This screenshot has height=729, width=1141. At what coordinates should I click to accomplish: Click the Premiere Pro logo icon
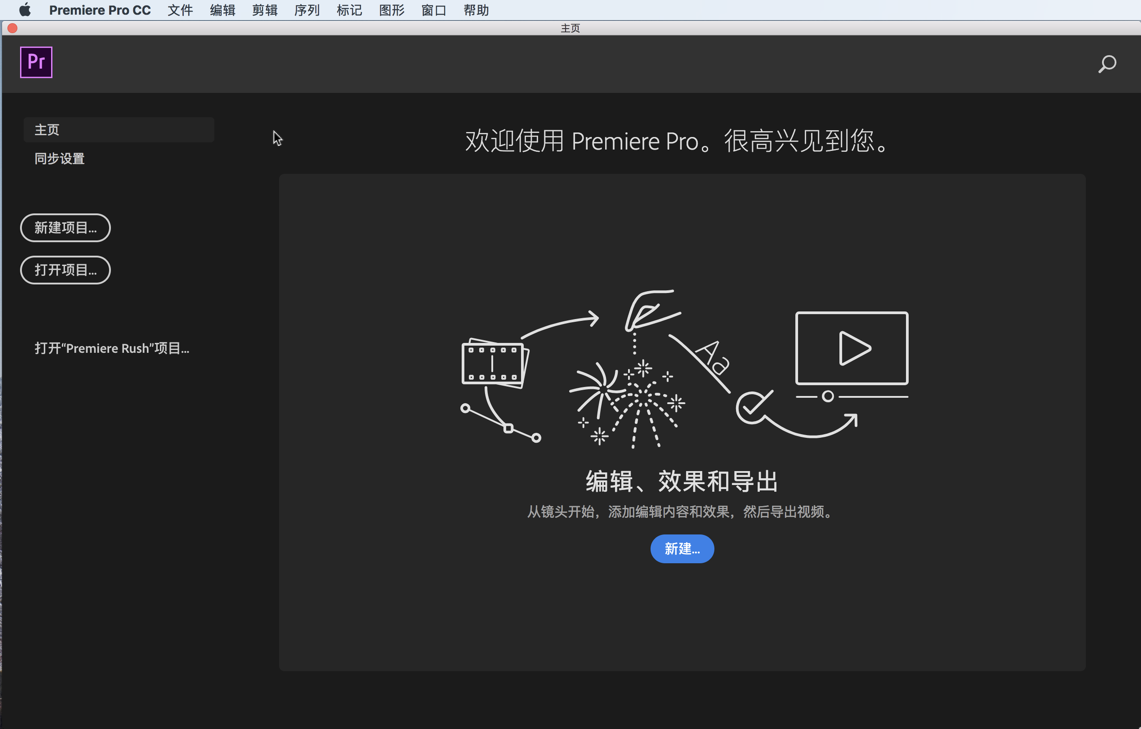tap(36, 62)
